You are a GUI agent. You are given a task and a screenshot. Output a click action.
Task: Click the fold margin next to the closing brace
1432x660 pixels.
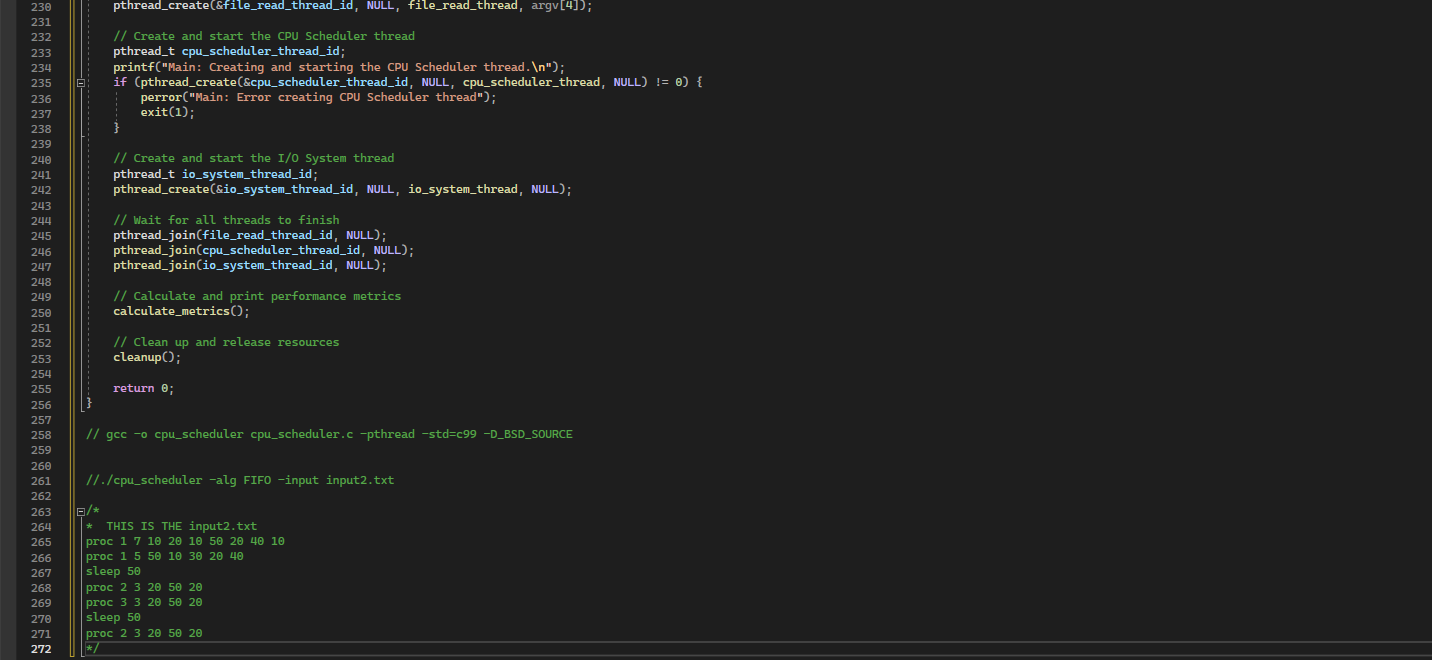80,402
